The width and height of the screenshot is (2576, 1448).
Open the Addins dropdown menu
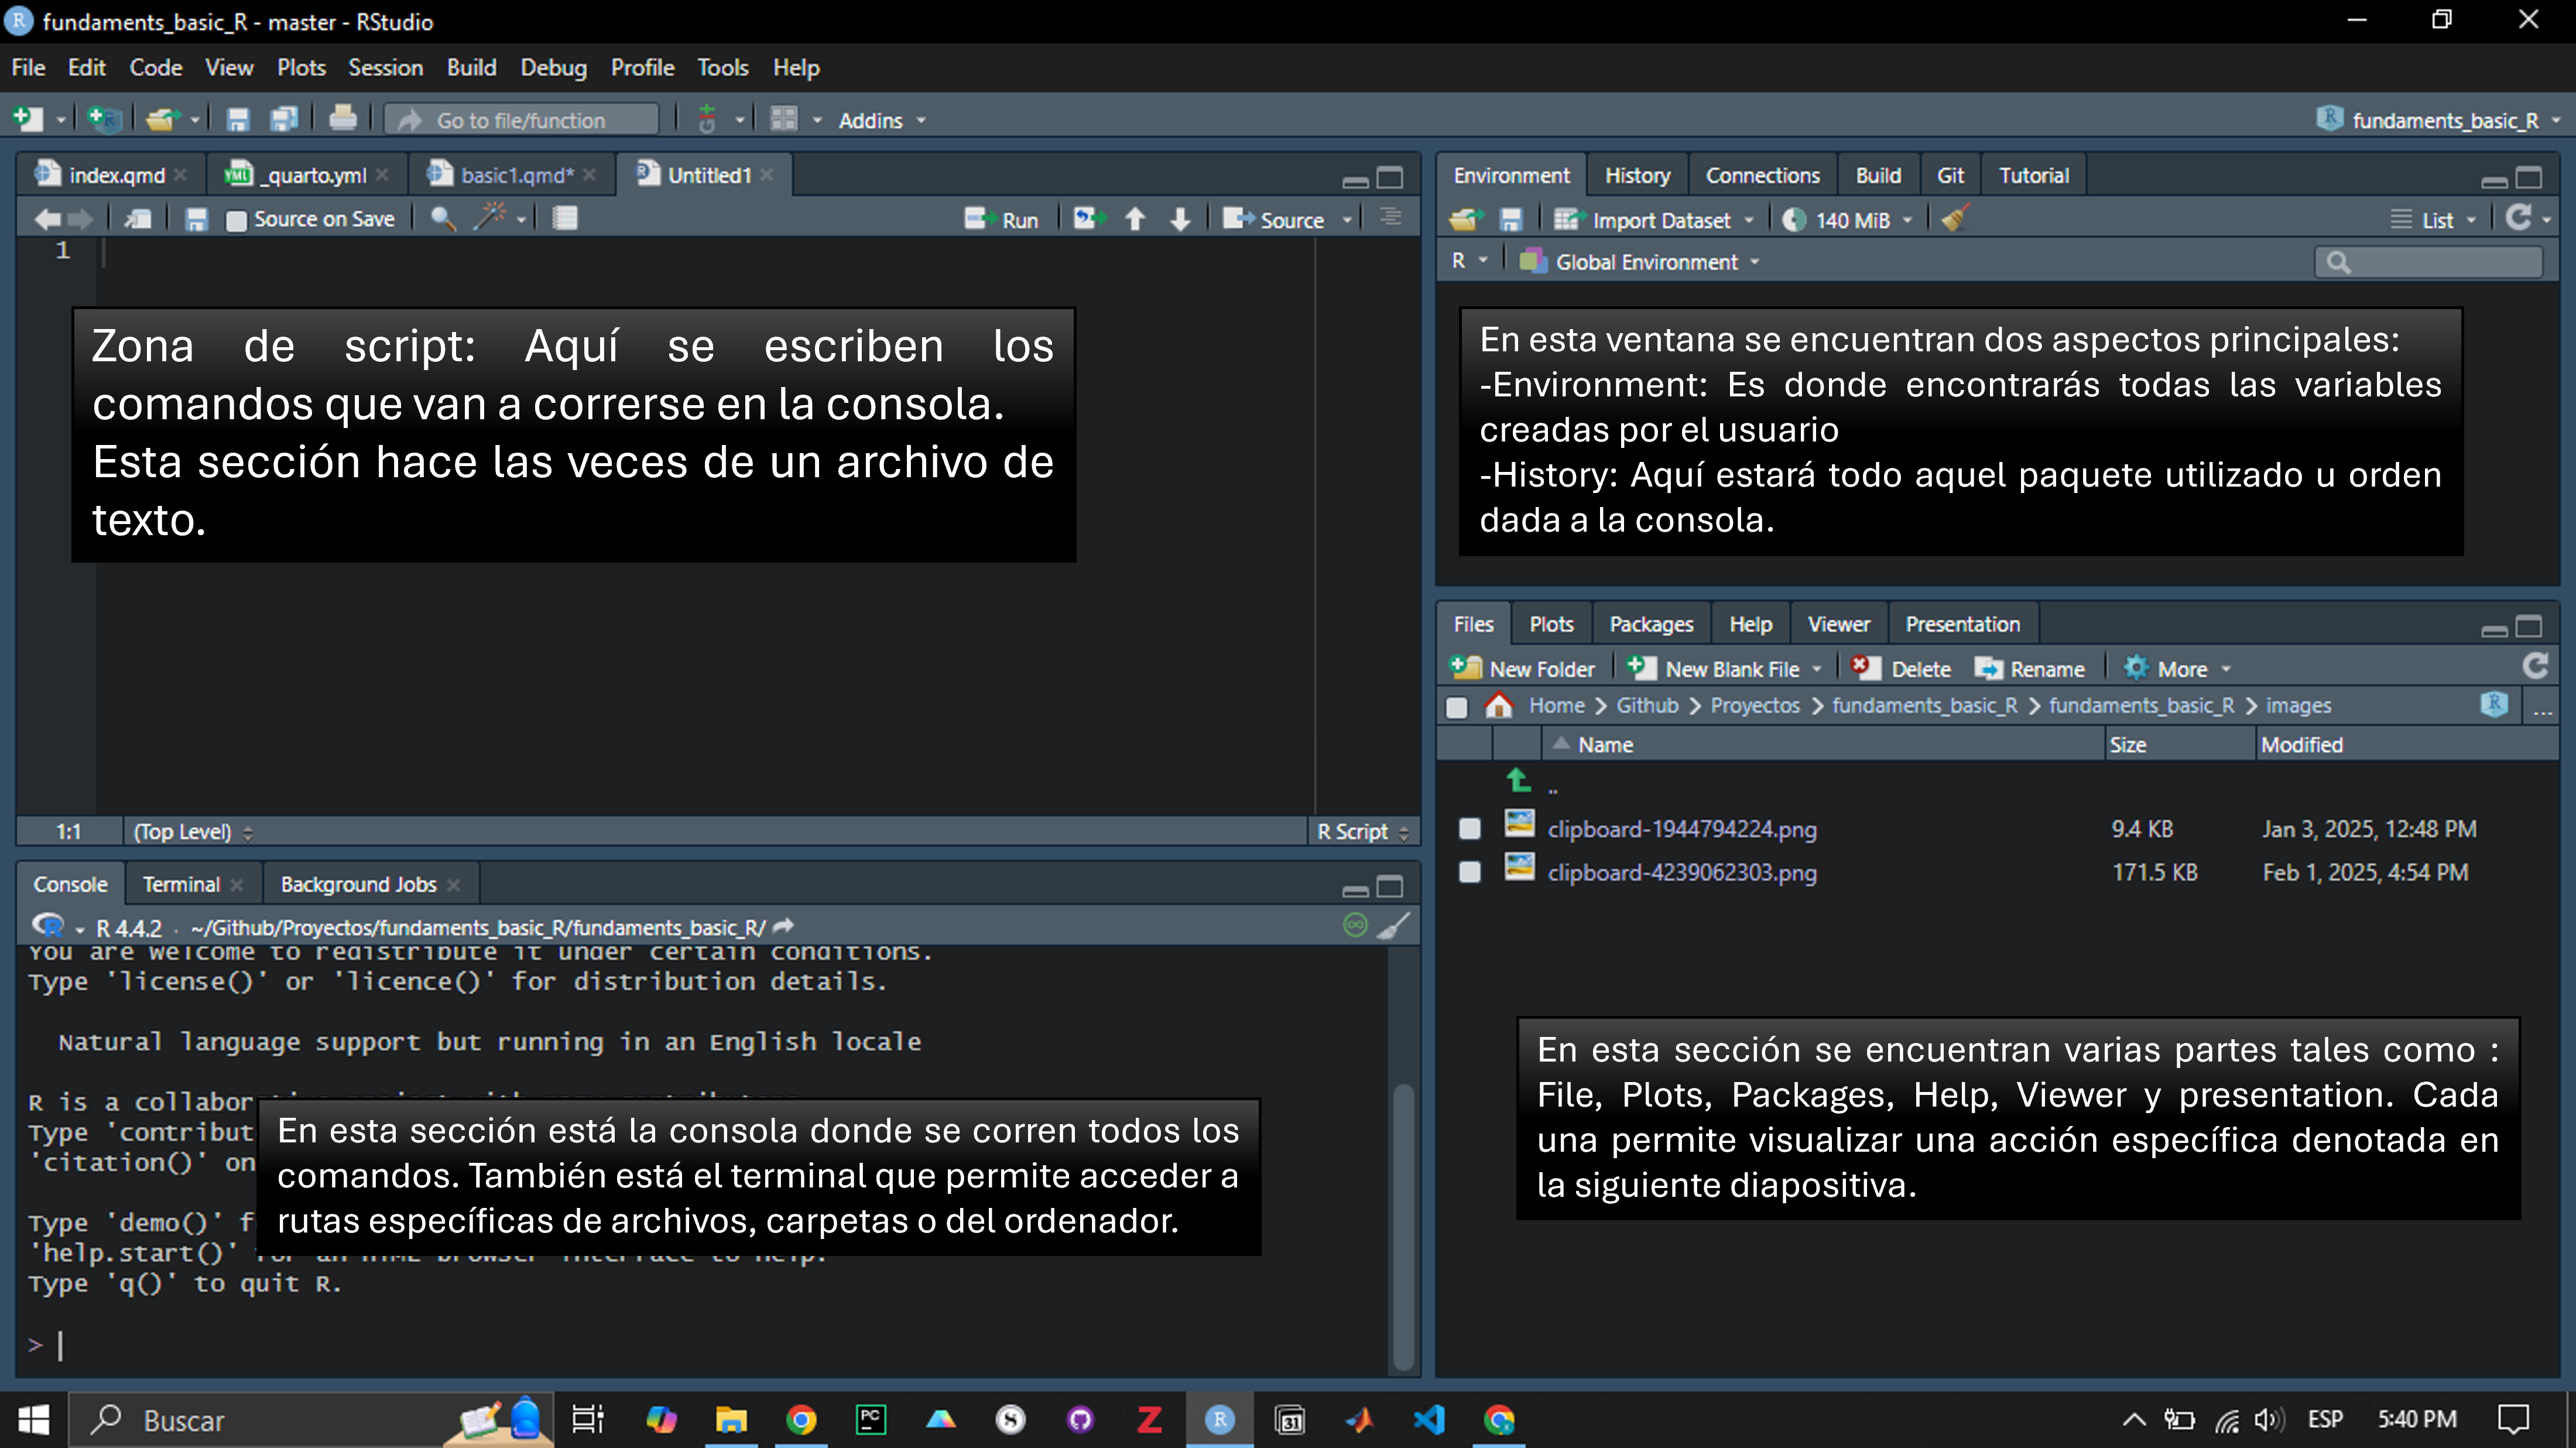tap(881, 120)
